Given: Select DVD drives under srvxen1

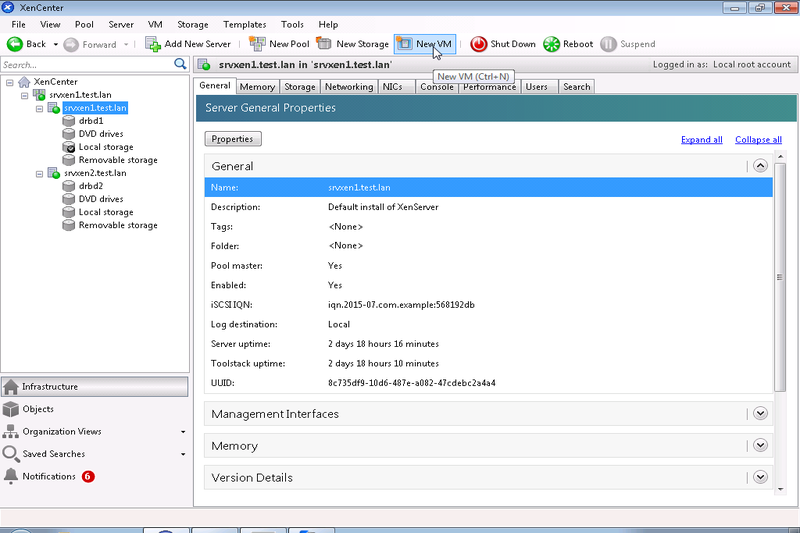Looking at the screenshot, I should point(101,134).
